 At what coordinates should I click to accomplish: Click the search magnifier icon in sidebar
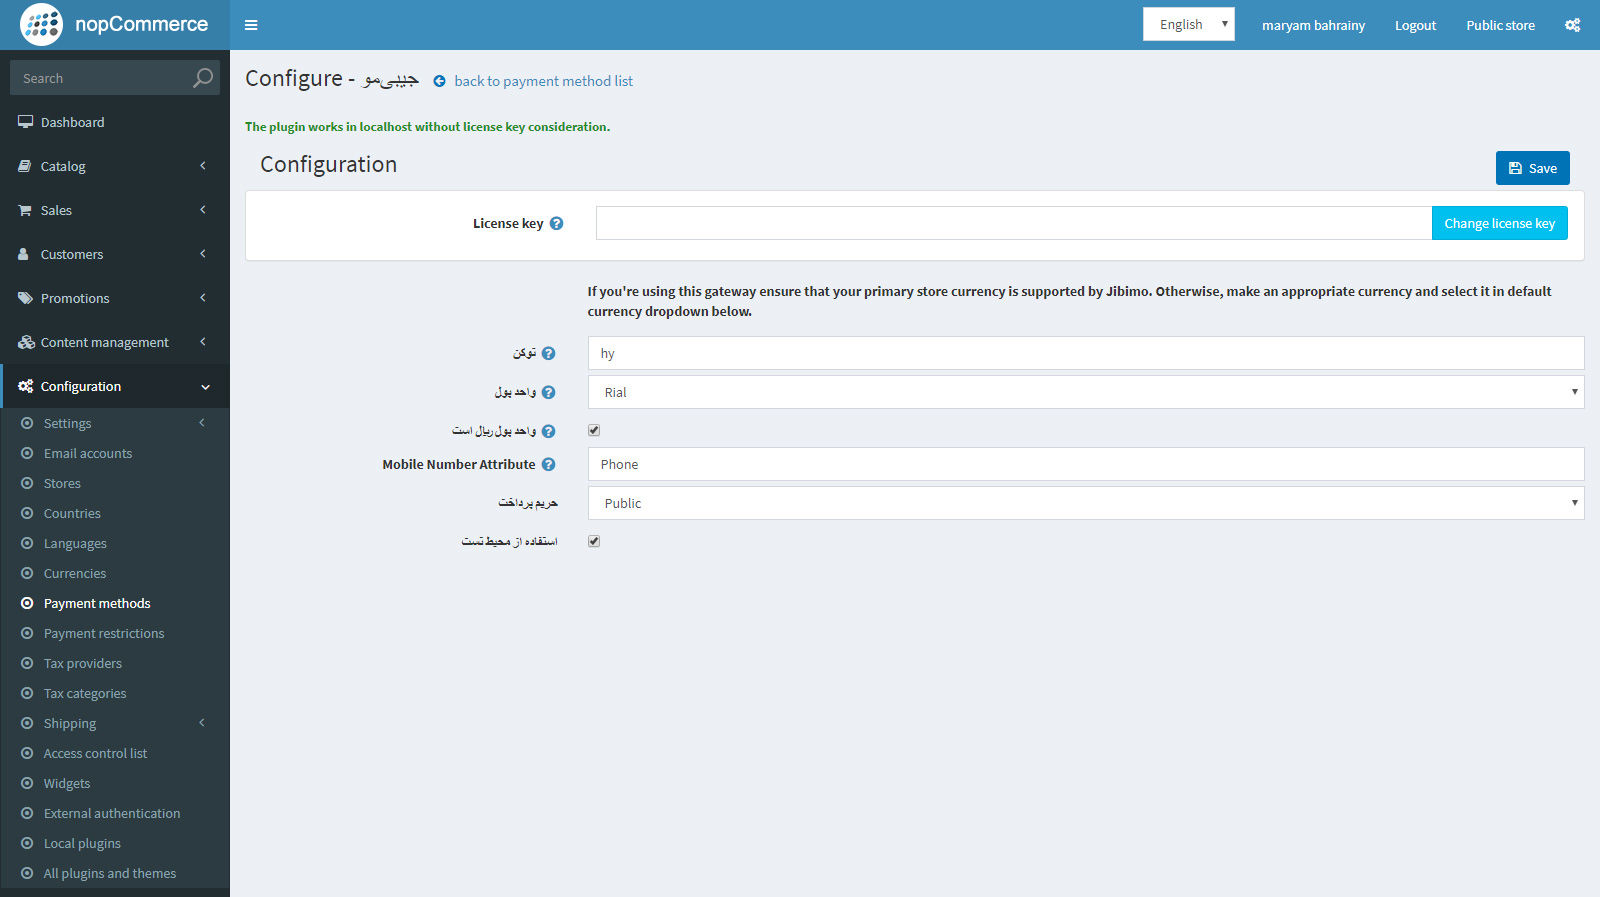[x=203, y=78]
